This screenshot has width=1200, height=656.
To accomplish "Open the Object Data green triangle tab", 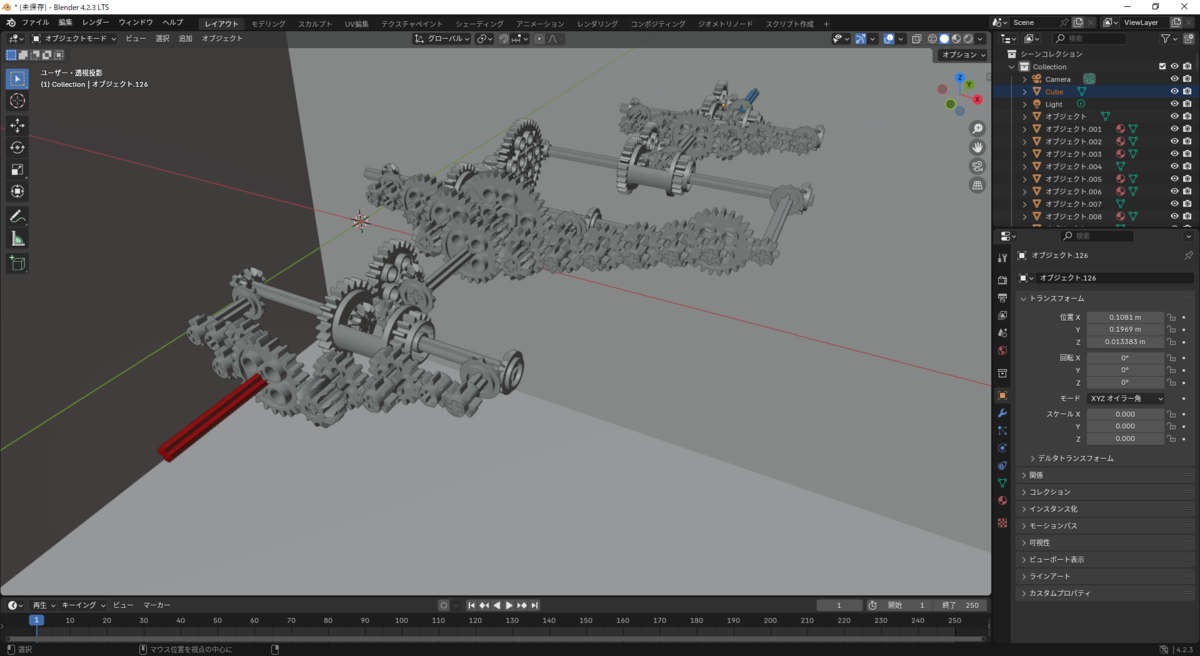I will pos(1002,483).
